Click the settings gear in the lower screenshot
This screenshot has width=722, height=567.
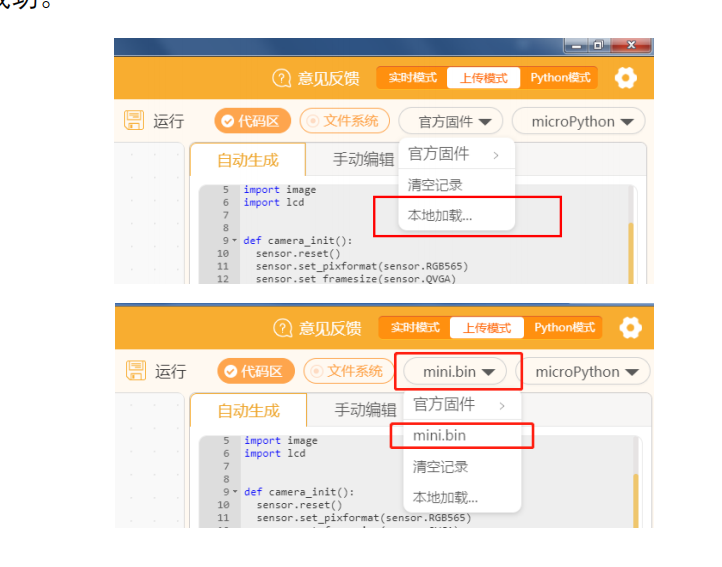[x=630, y=328]
